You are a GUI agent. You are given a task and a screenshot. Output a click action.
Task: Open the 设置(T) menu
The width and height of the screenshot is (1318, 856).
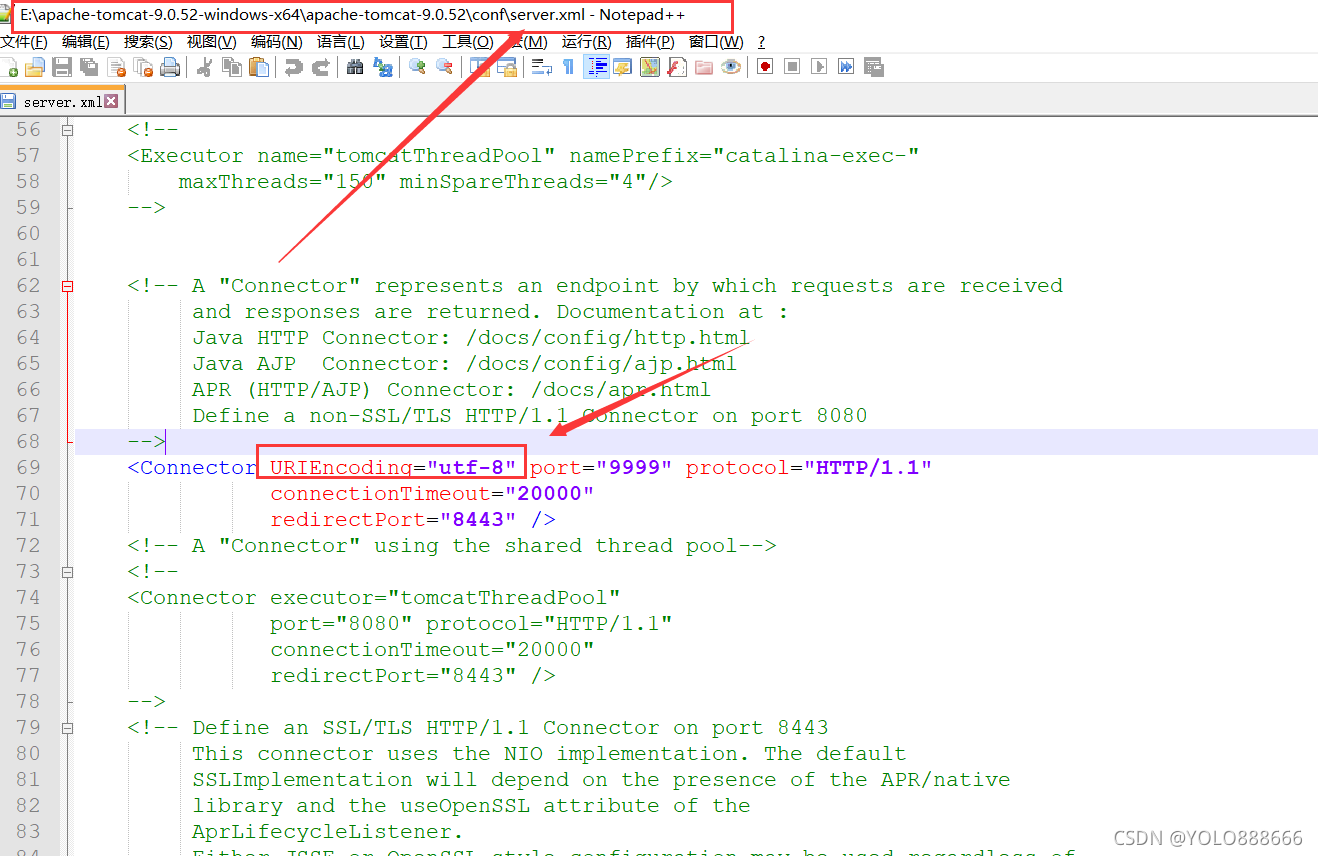403,42
